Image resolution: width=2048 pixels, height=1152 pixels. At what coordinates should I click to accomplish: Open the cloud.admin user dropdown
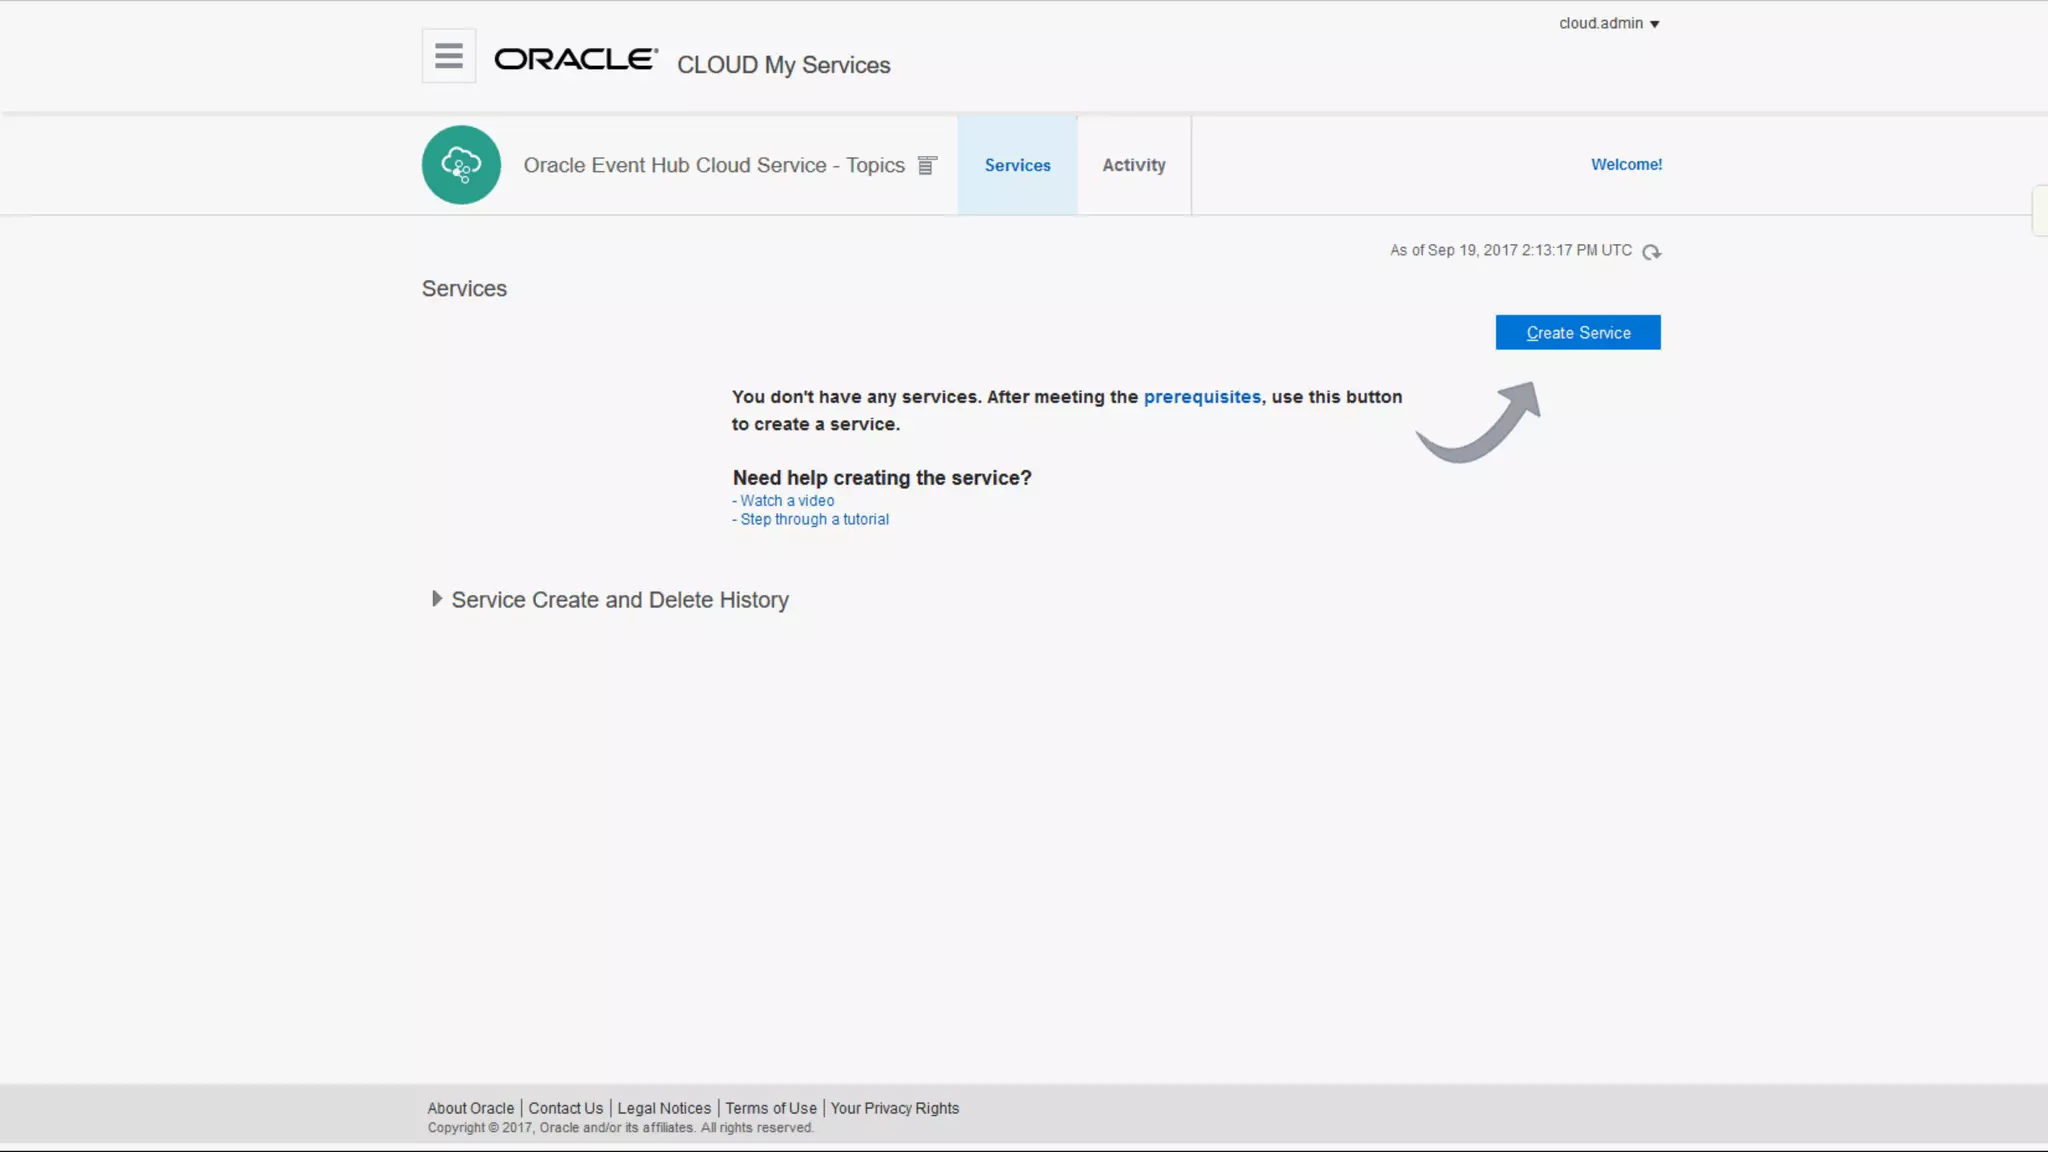pos(1609,23)
